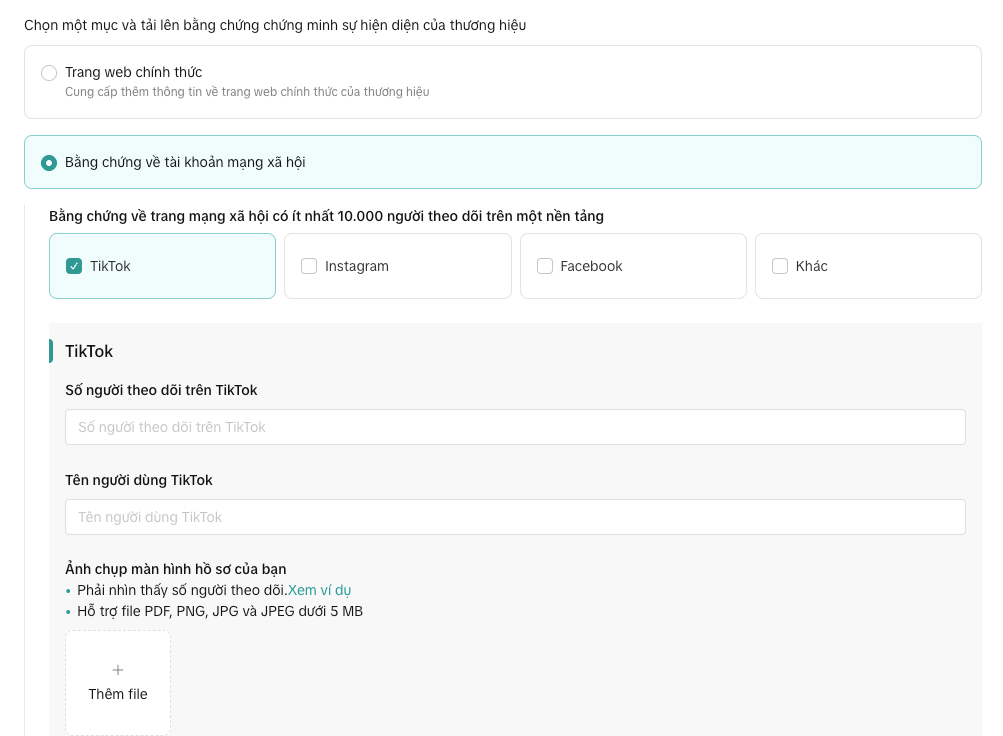Open the "Xem ví dụ" link
Screen dimensions: 1003x736
click(319, 590)
